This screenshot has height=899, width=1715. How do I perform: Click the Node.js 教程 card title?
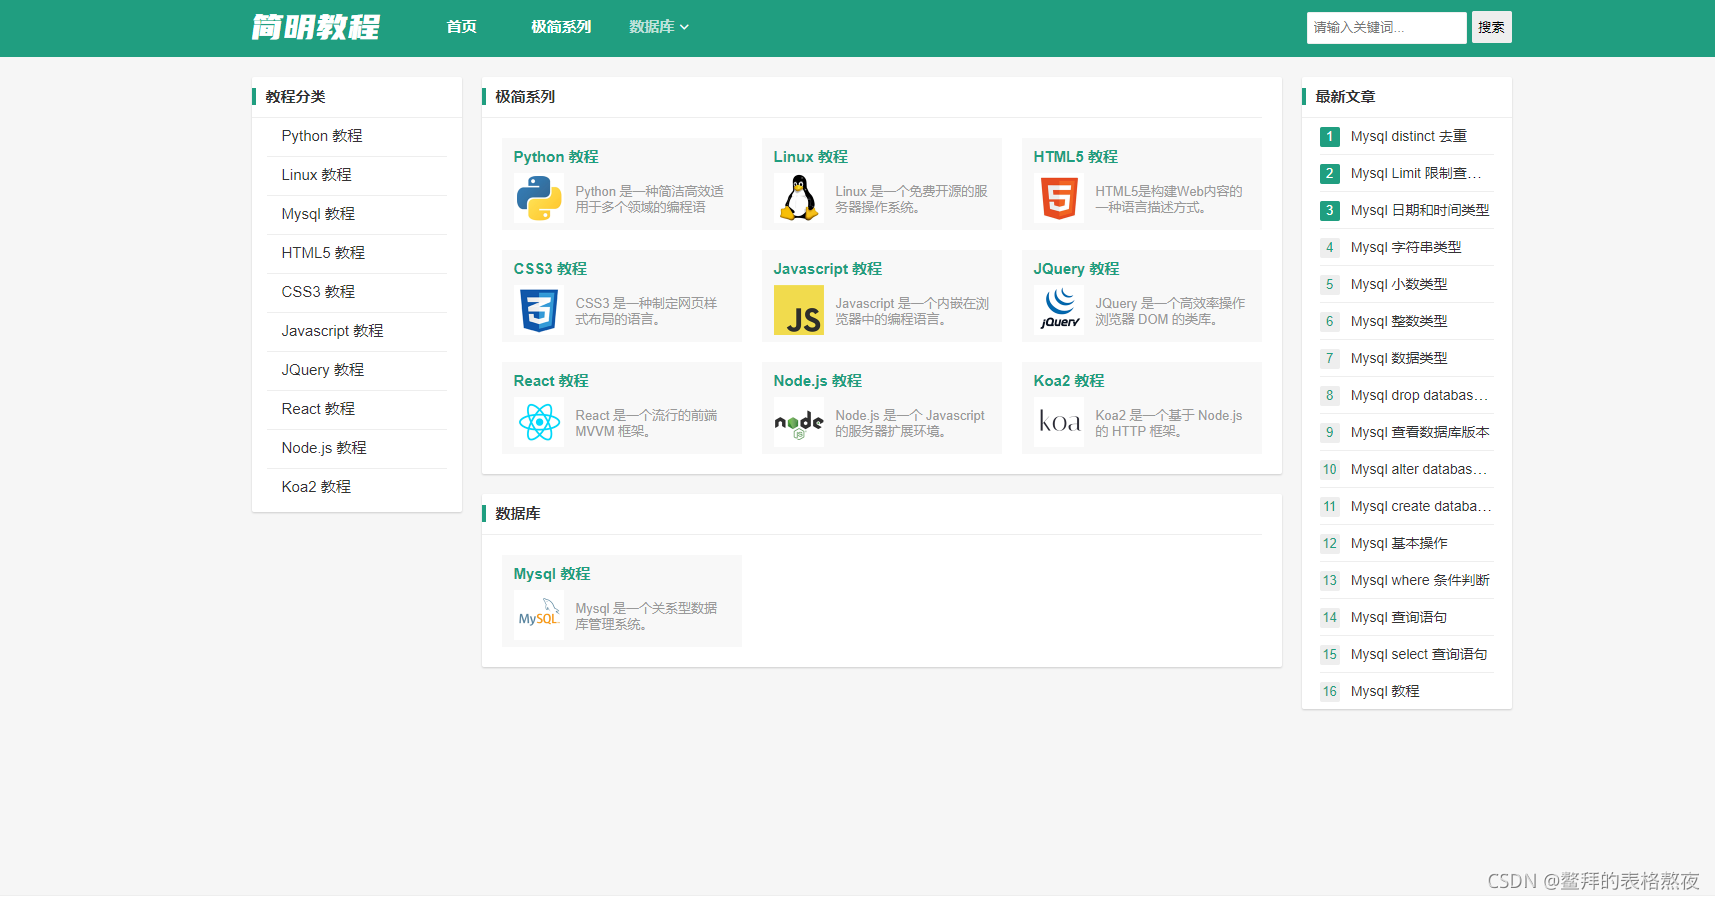point(817,381)
